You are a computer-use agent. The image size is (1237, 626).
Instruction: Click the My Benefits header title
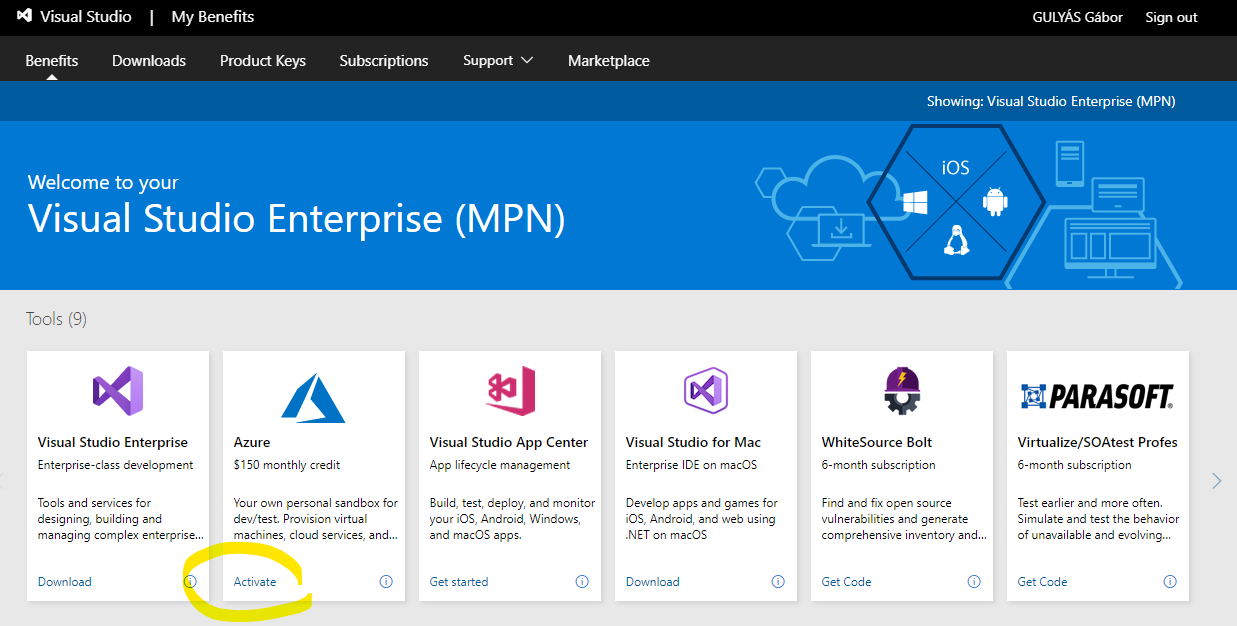pyautogui.click(x=213, y=17)
